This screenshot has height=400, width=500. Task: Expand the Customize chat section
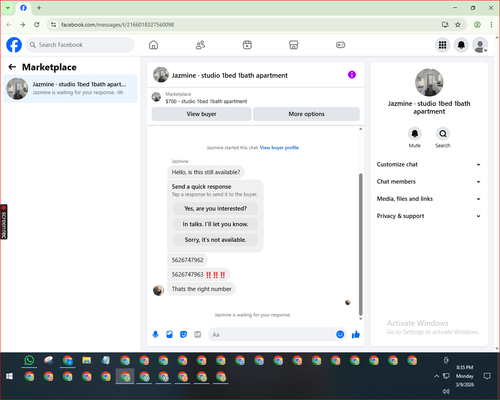429,164
